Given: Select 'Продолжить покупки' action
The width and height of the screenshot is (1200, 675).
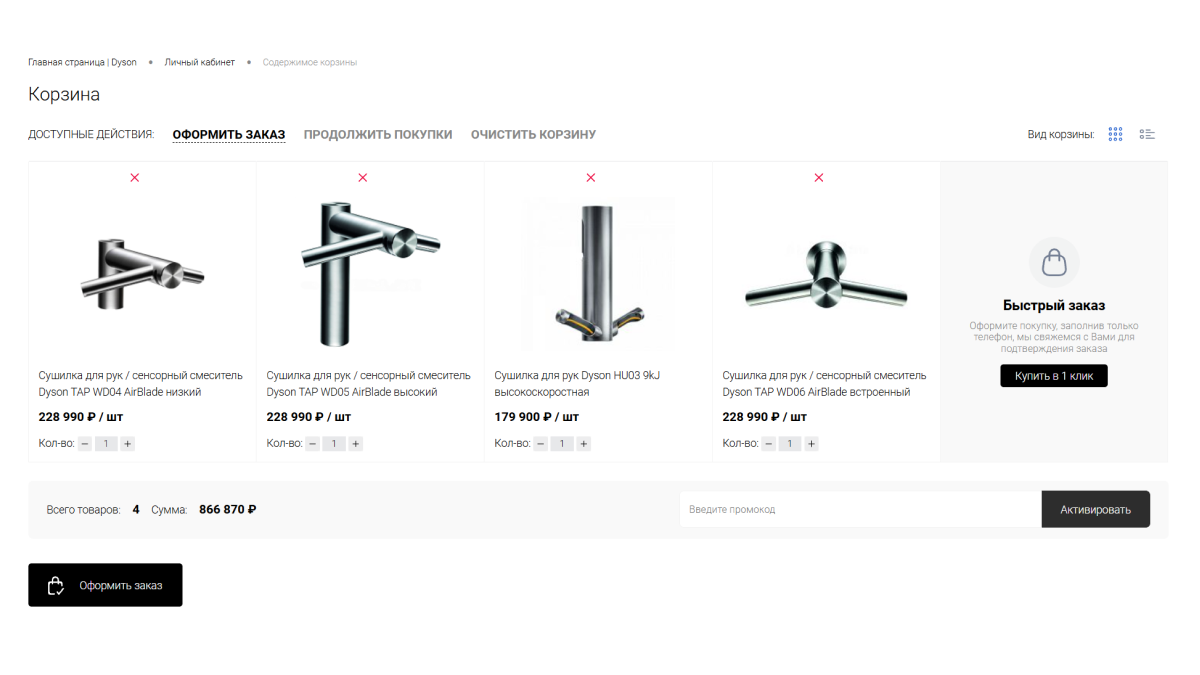Looking at the screenshot, I should (378, 135).
